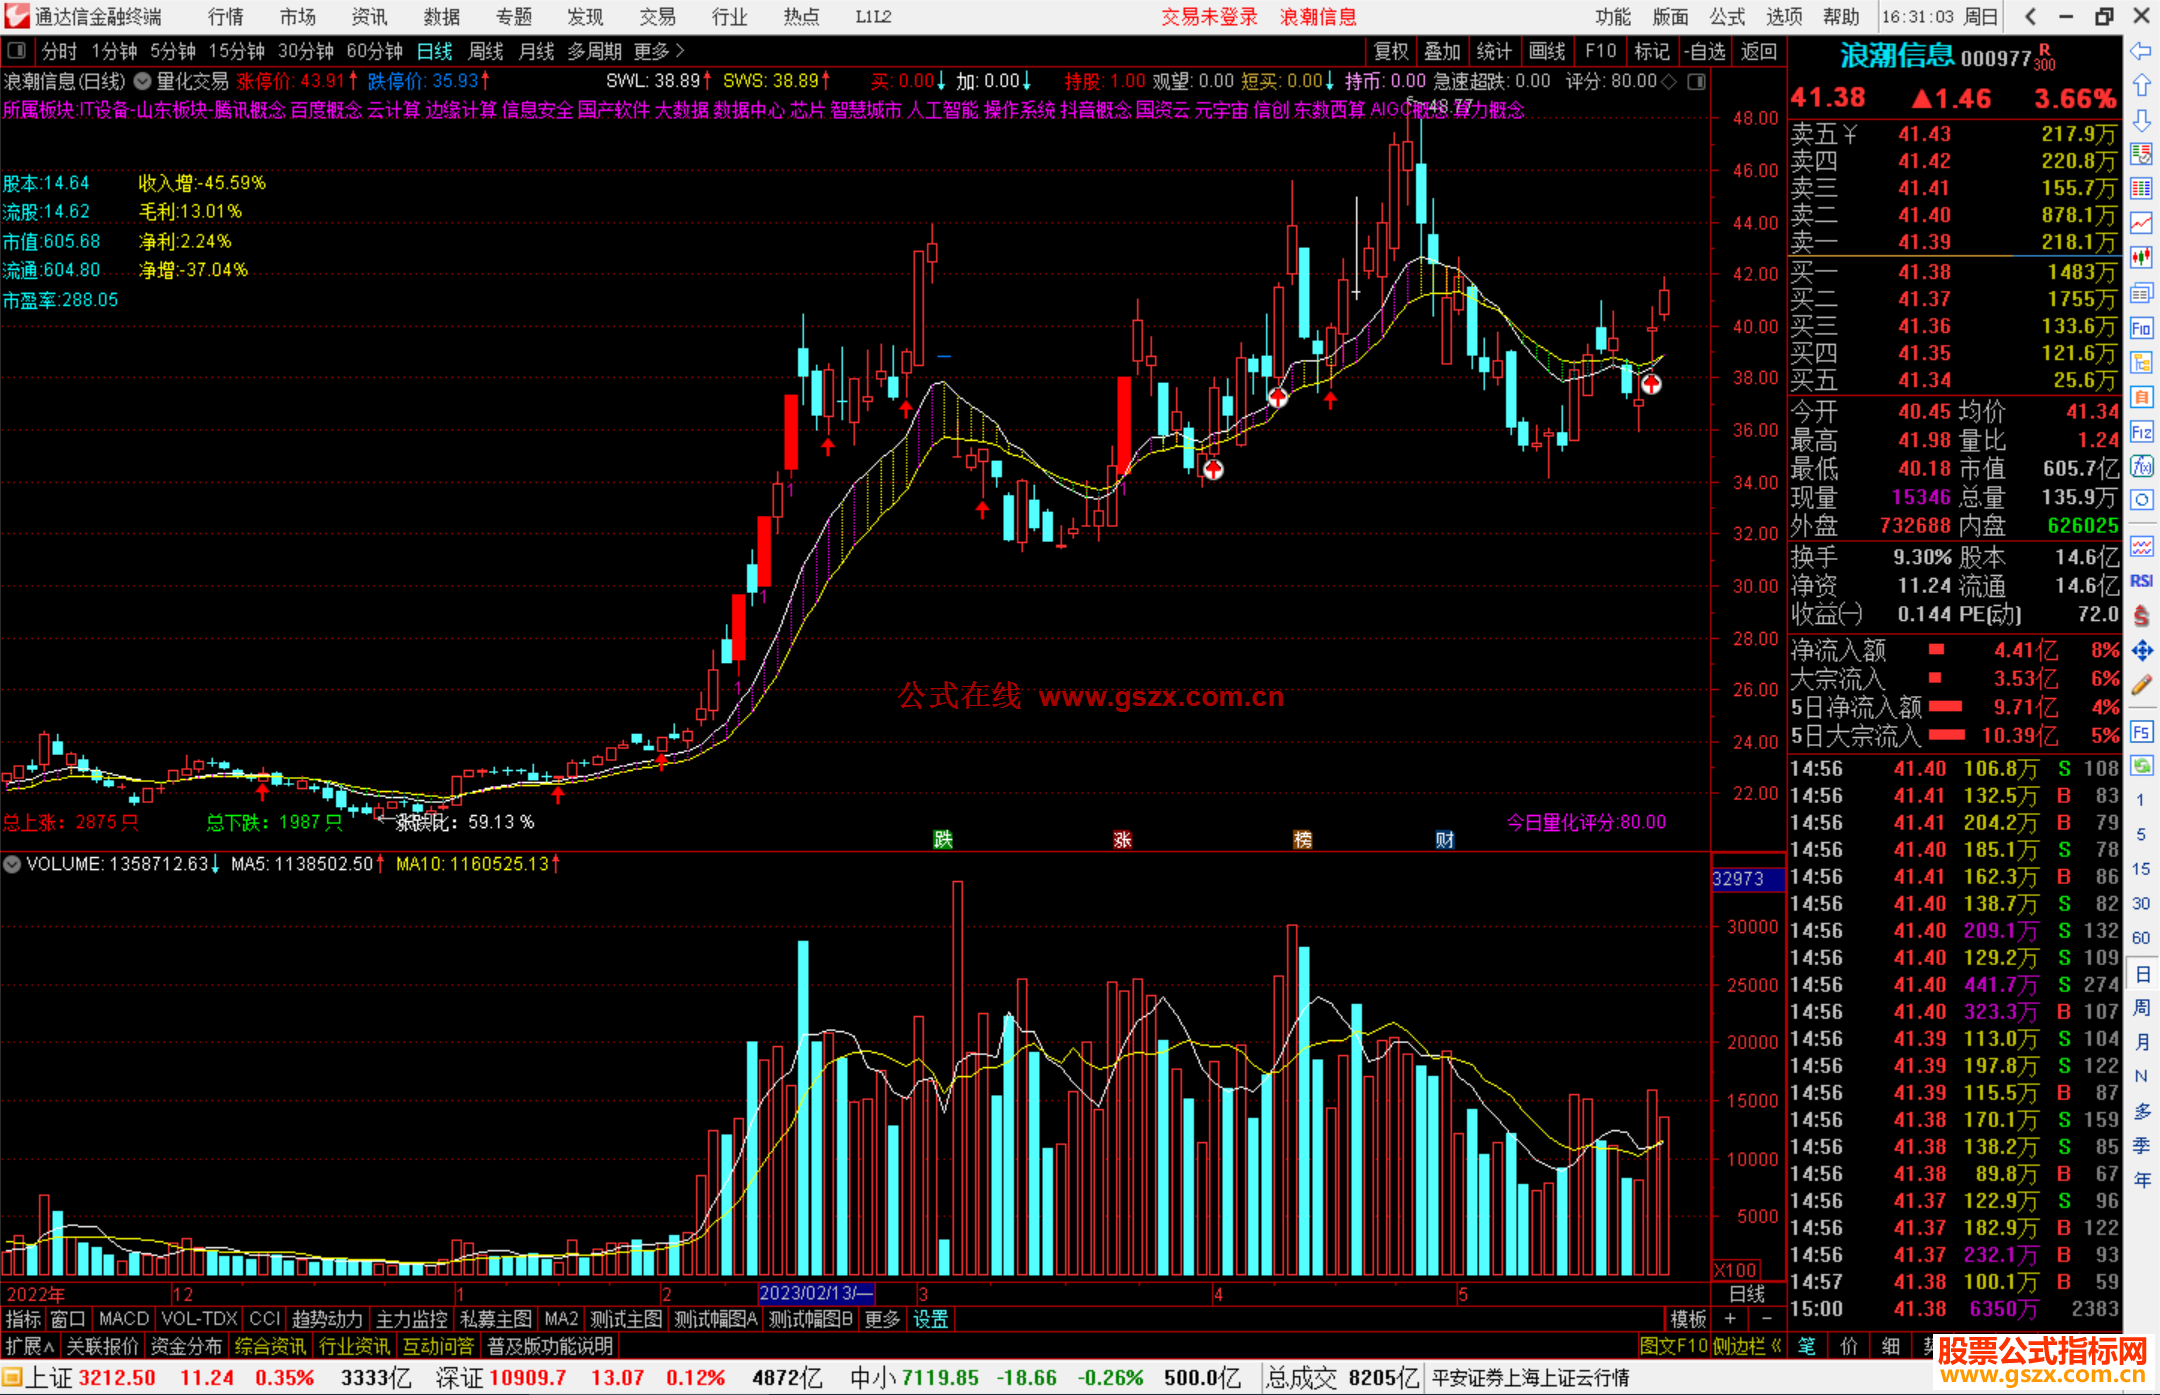Click the blue four-way move arrows icon
This screenshot has width=2160, height=1395.
[x=2141, y=651]
